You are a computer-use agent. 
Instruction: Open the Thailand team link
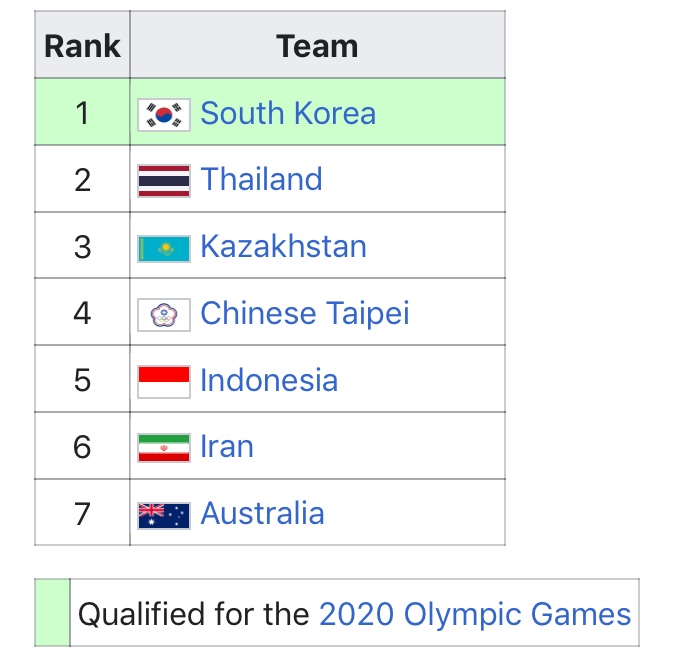(261, 179)
